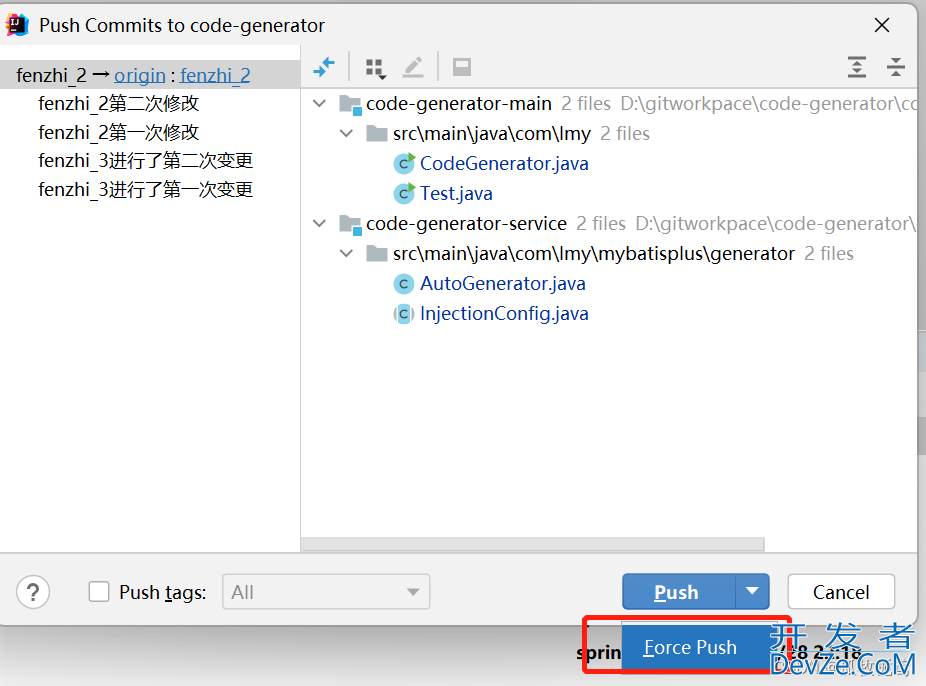The height and width of the screenshot is (686, 926).
Task: Open the Group By toolbar icon
Action: click(375, 68)
